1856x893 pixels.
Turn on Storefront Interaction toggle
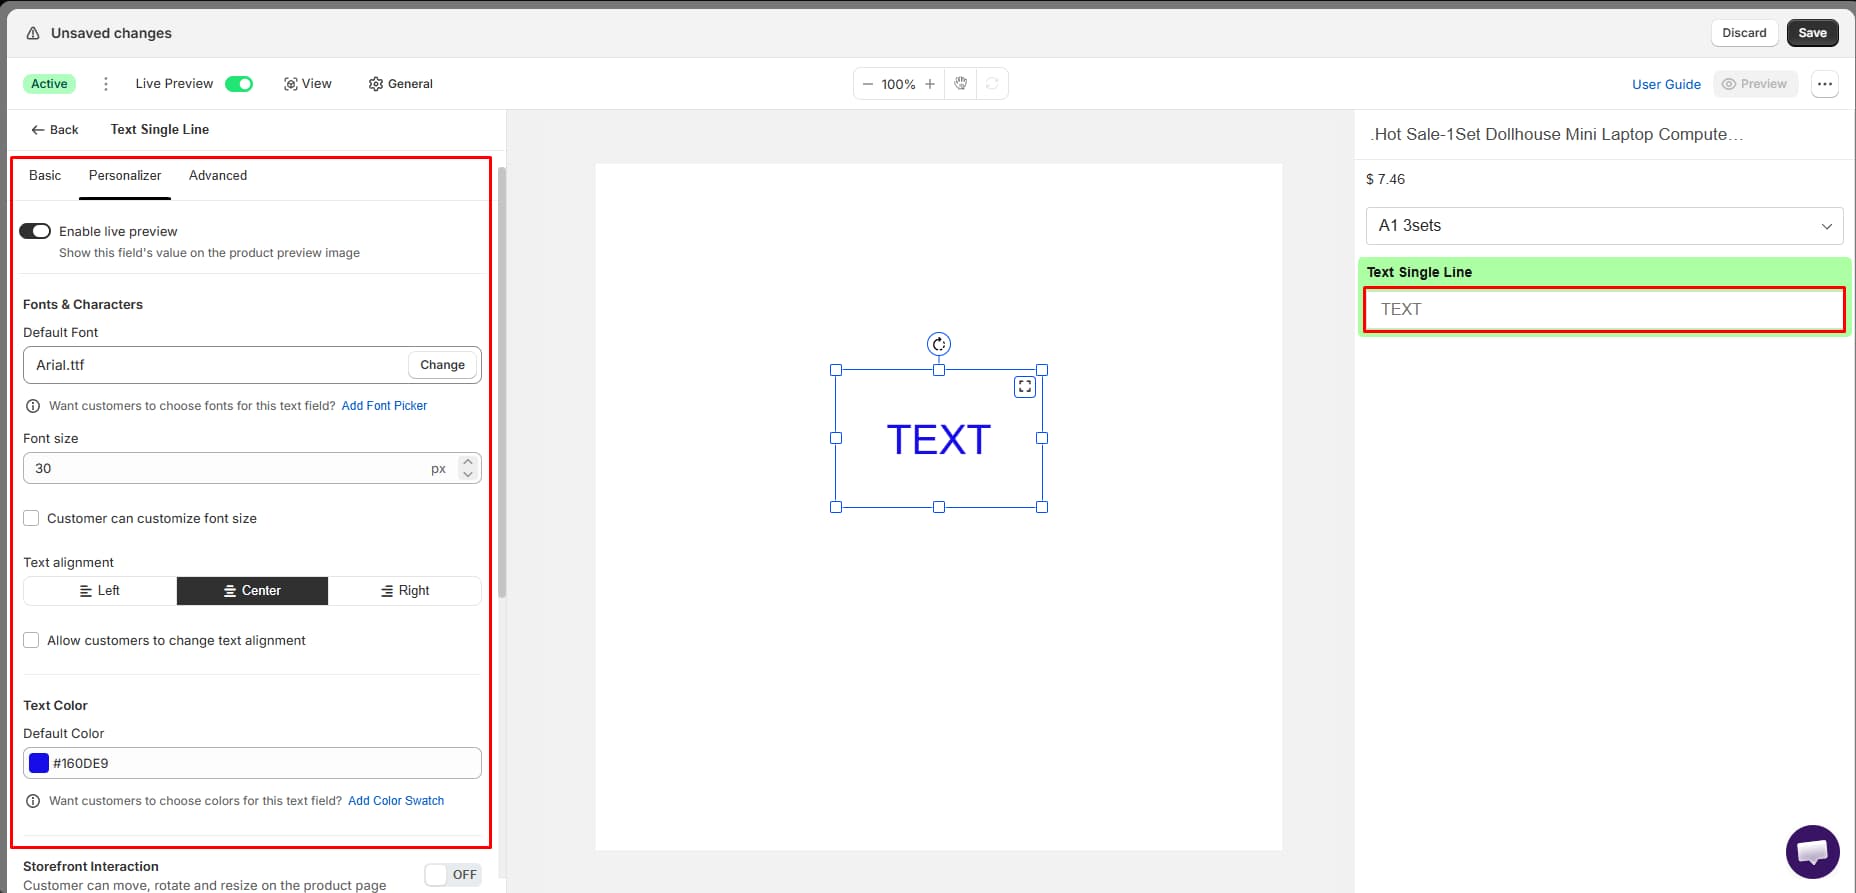[453, 875]
